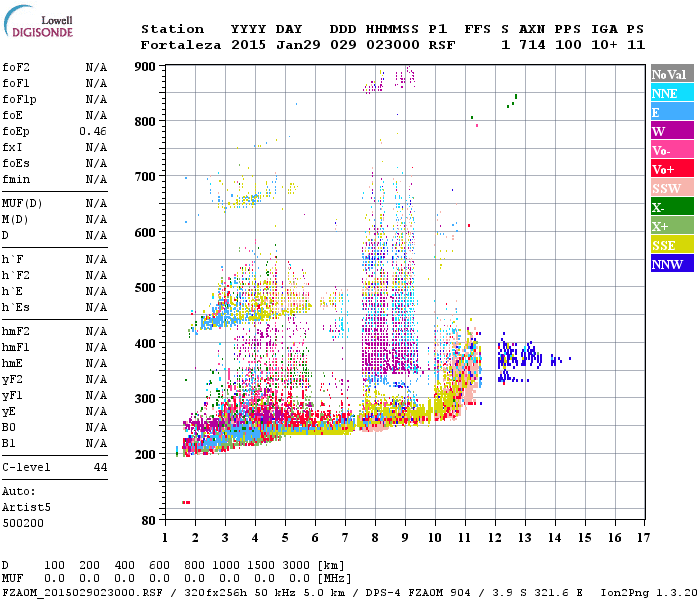Click the 80 km height axis label

coord(149,521)
